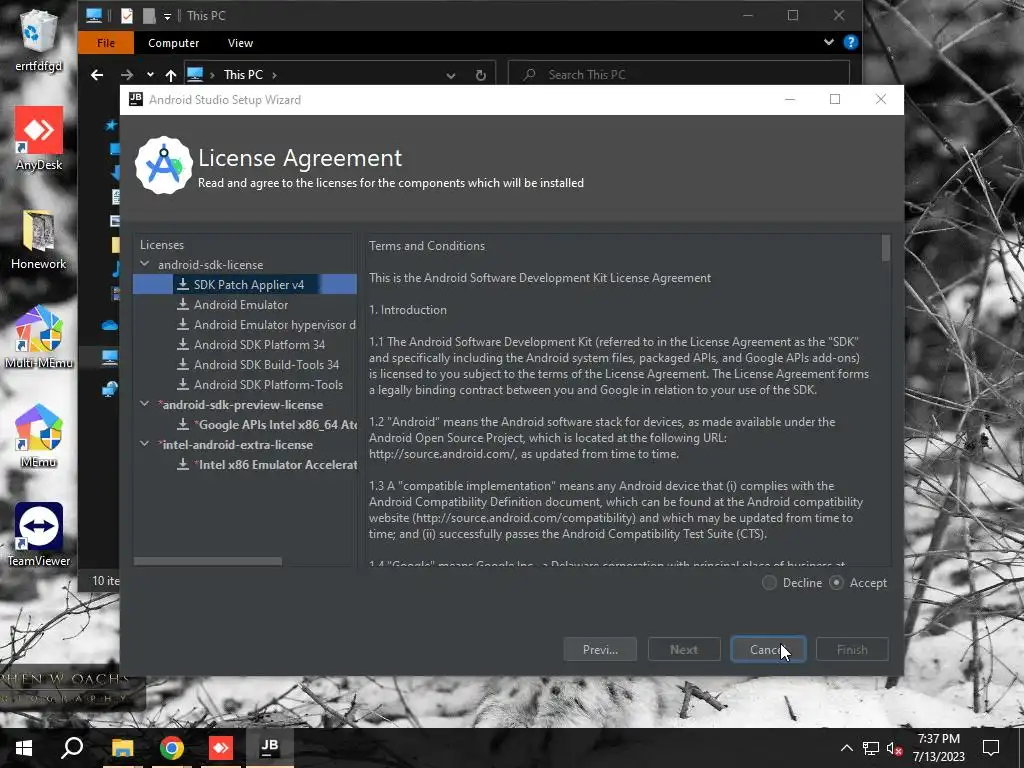Click the Android Studio logo icon
The width and height of the screenshot is (1024, 768).
pyautogui.click(x=164, y=166)
